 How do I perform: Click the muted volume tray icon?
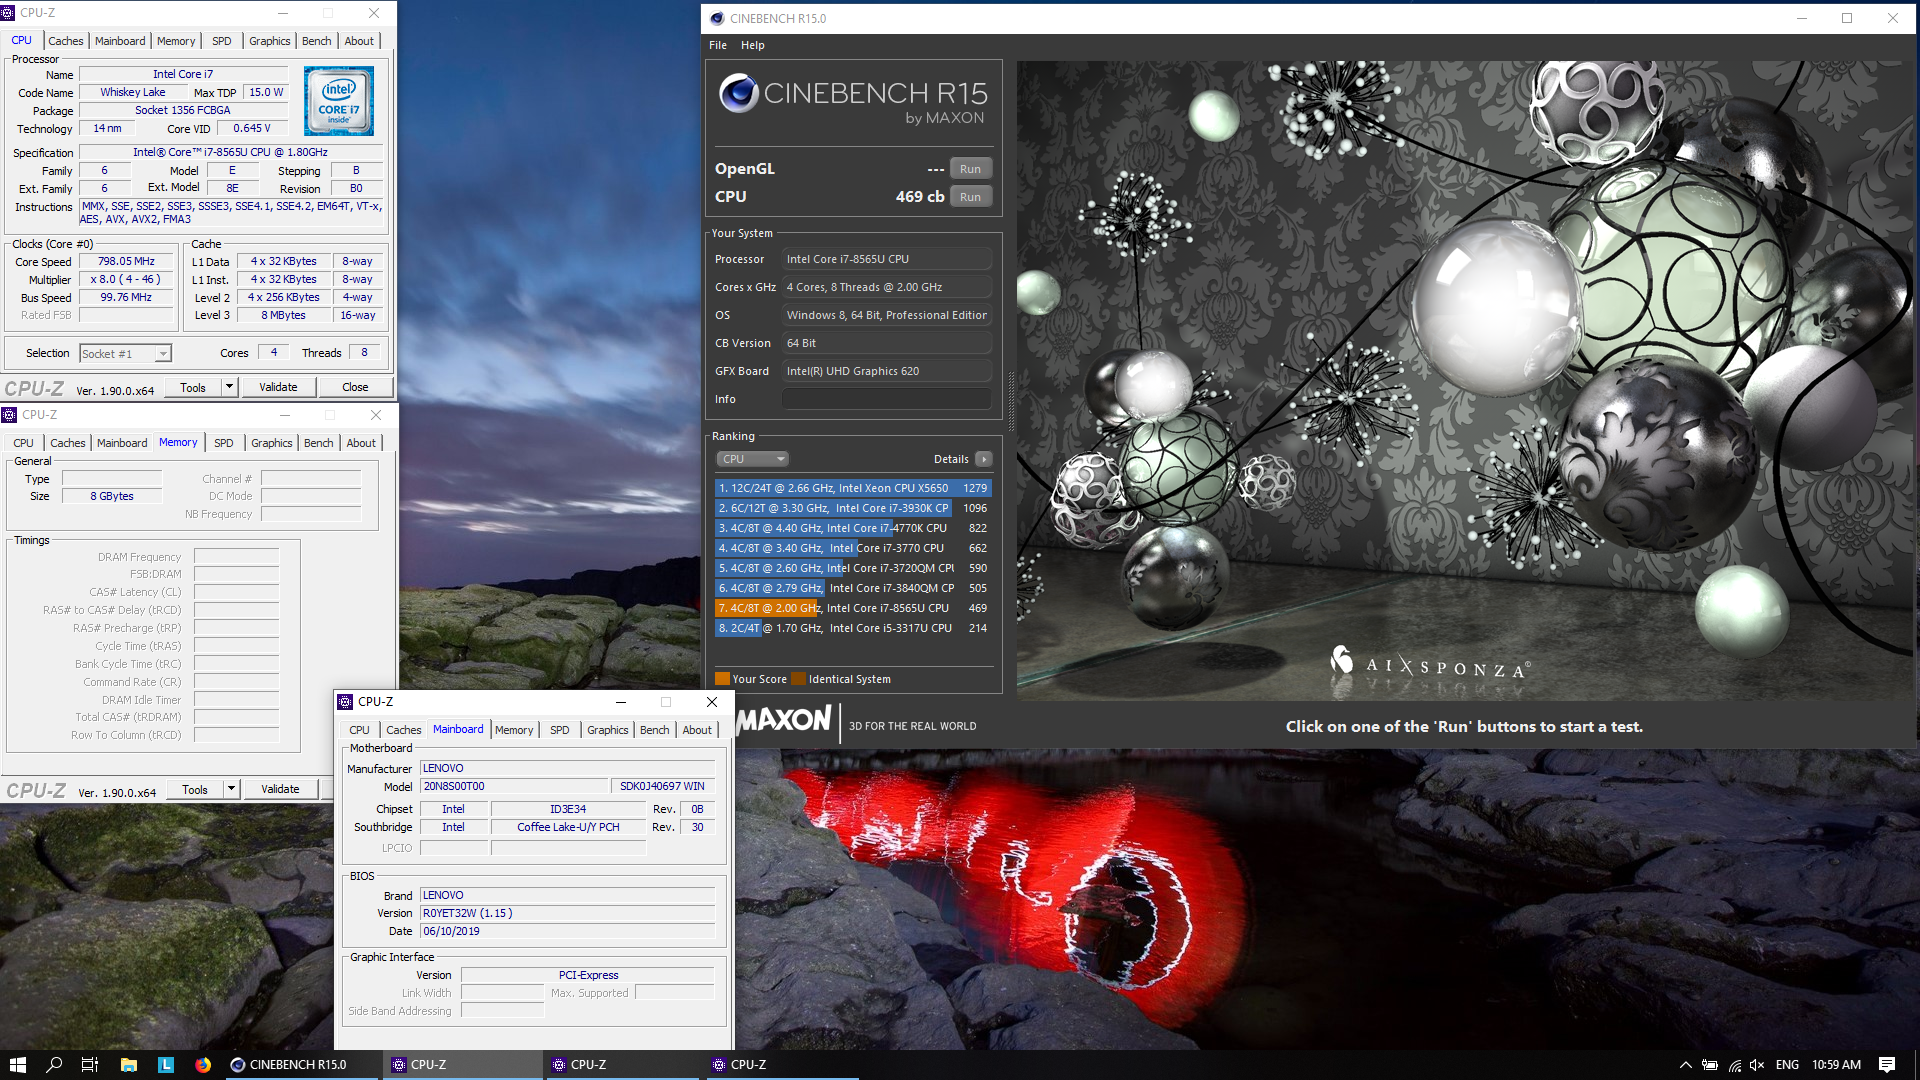(1757, 1065)
